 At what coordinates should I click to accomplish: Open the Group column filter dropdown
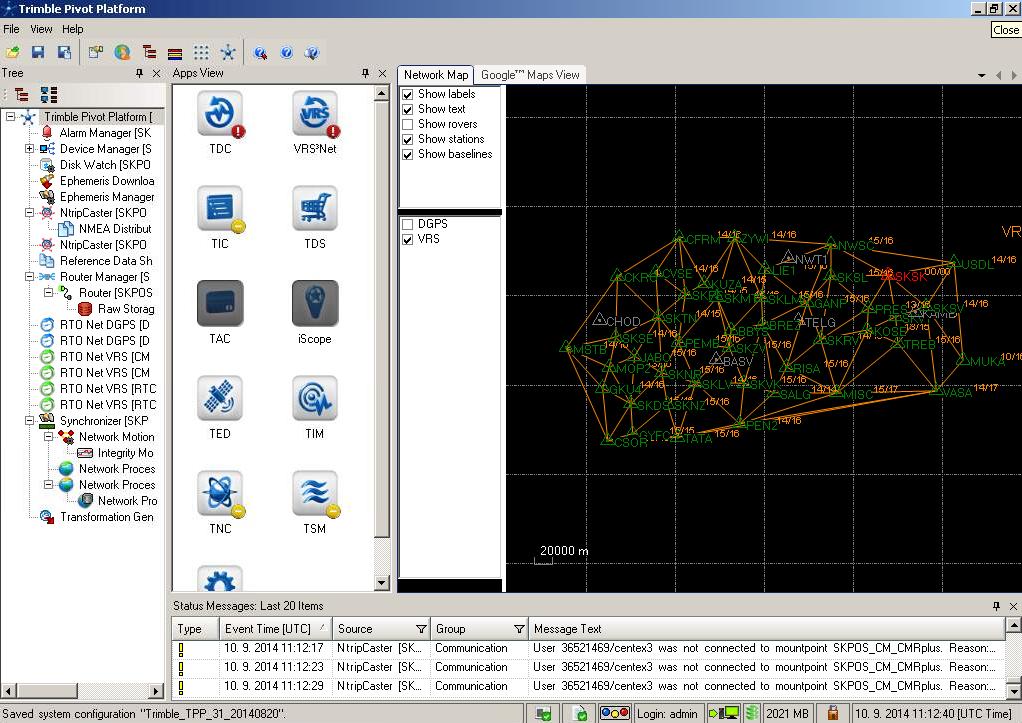tap(519, 629)
